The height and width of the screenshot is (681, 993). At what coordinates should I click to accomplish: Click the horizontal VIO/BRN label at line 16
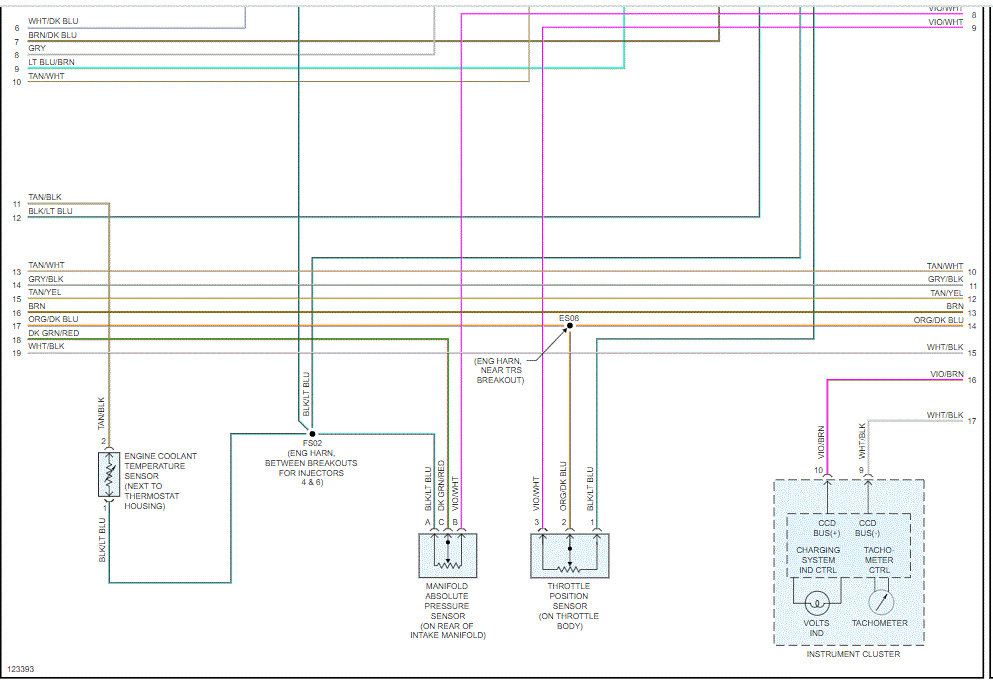tap(947, 374)
